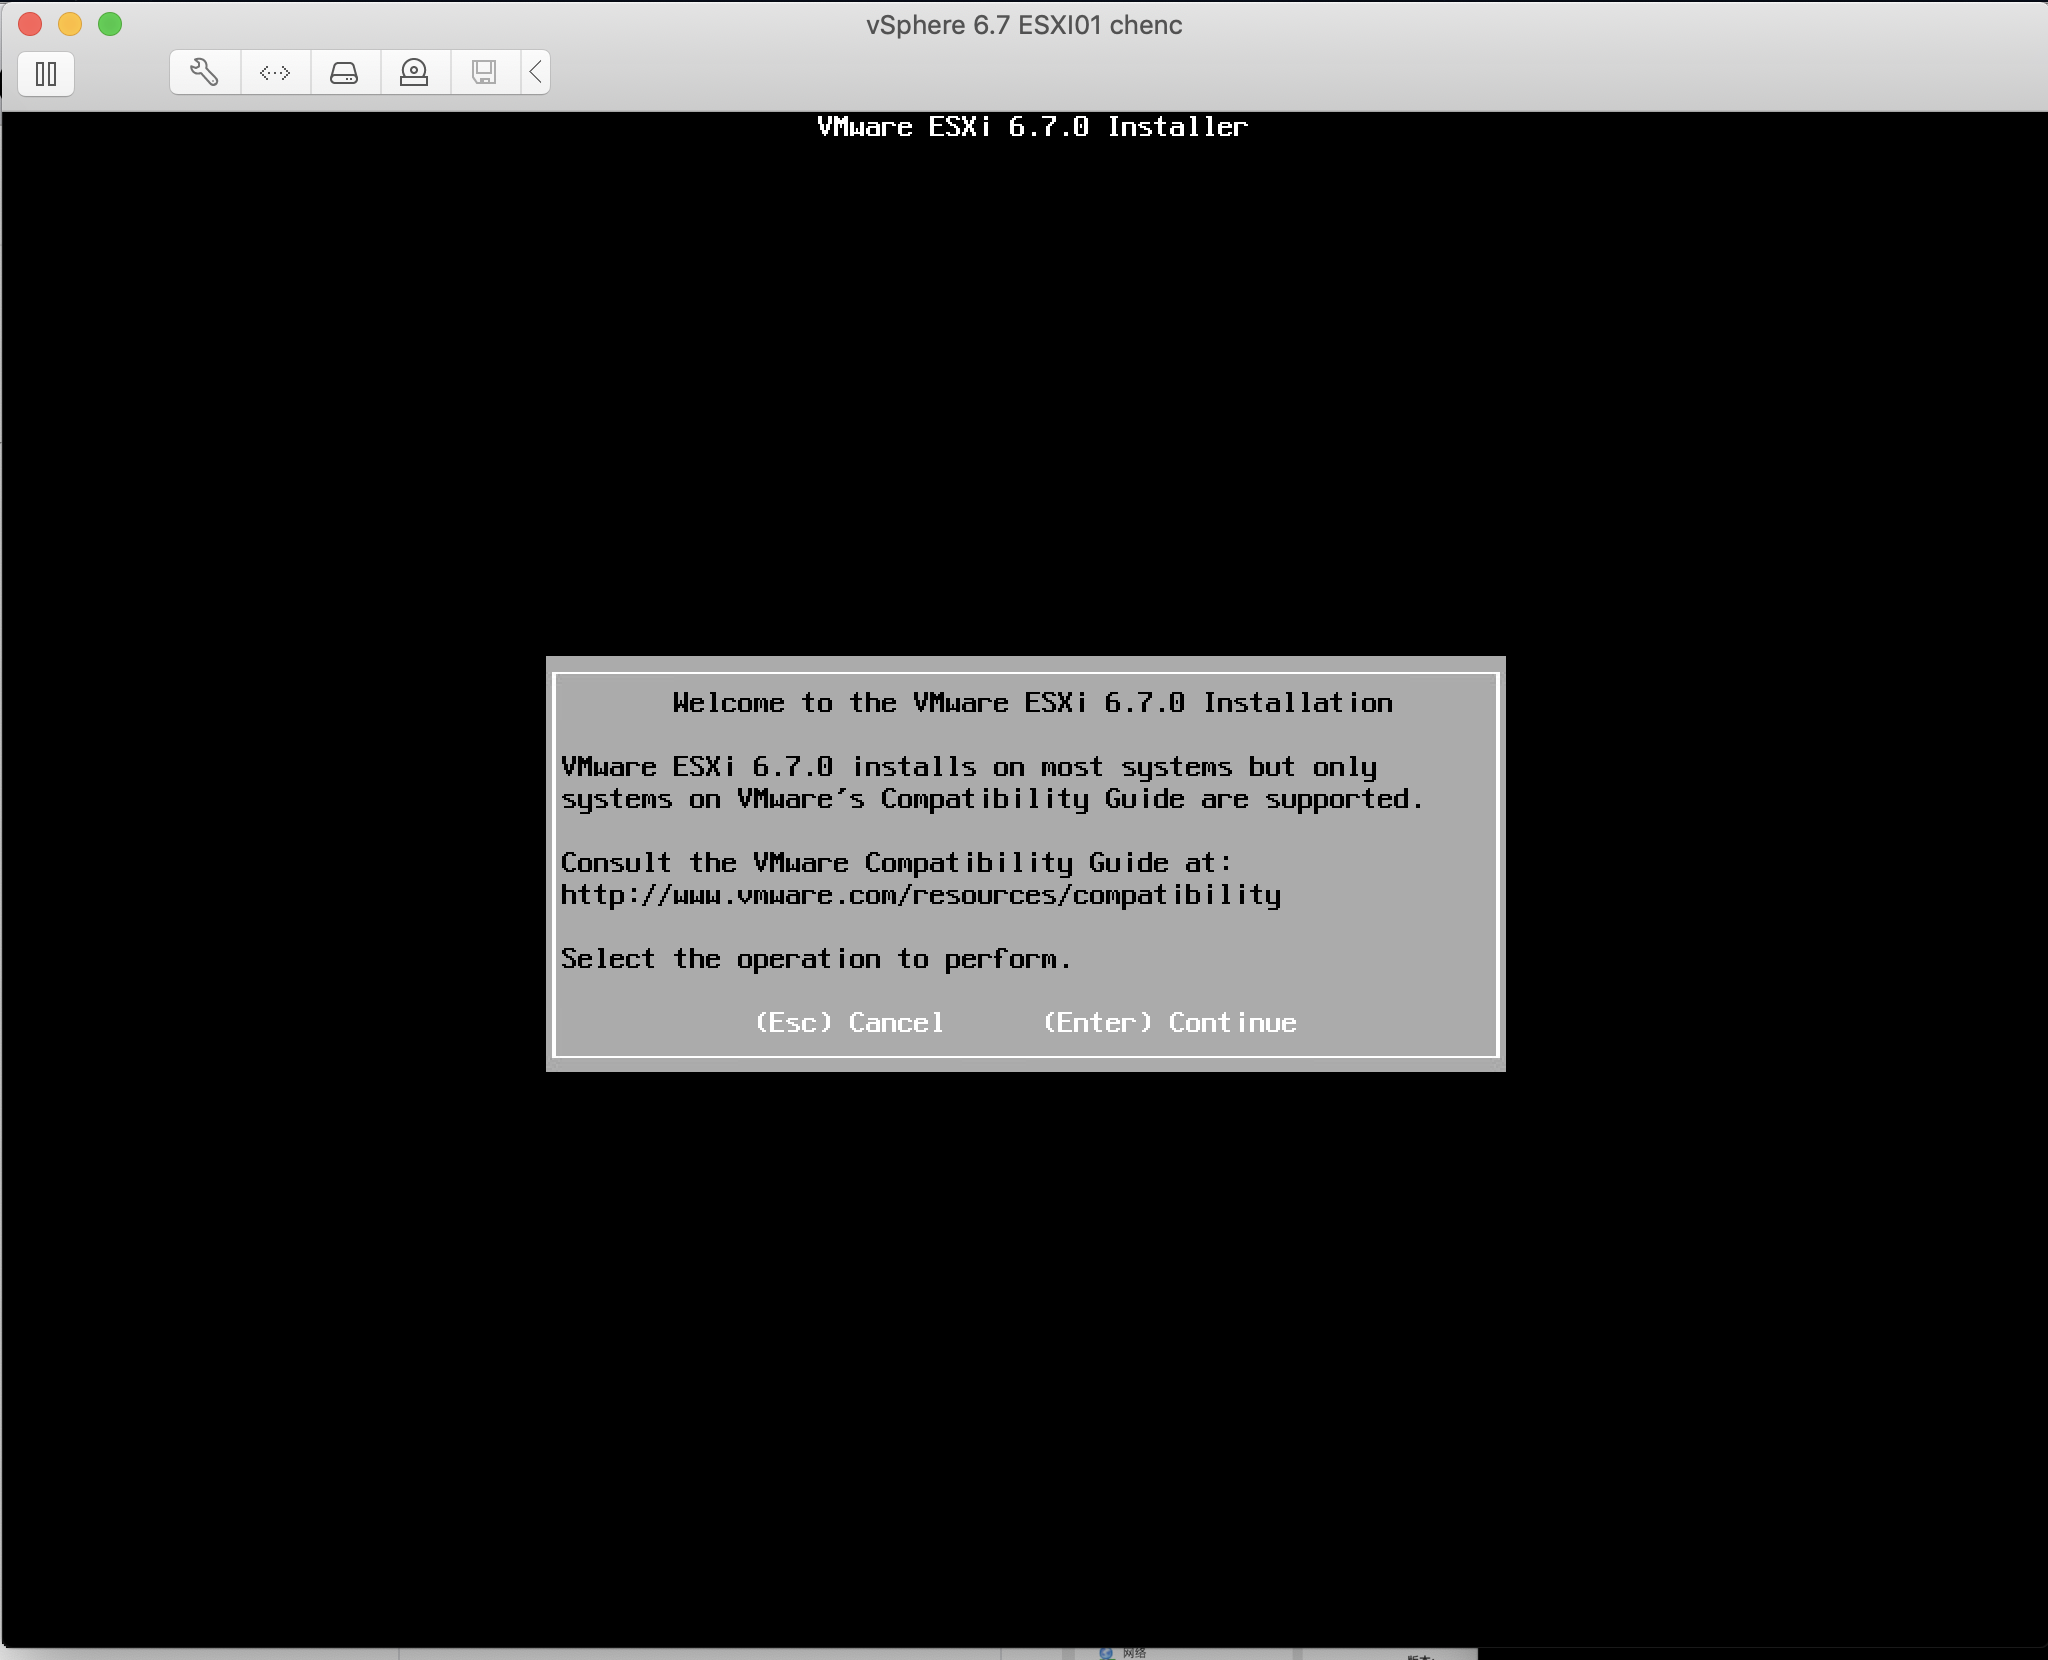Click the 'Welcome to the VMware ESXi 6.7.0 Installation' heading
The height and width of the screenshot is (1660, 2048).
click(1032, 703)
